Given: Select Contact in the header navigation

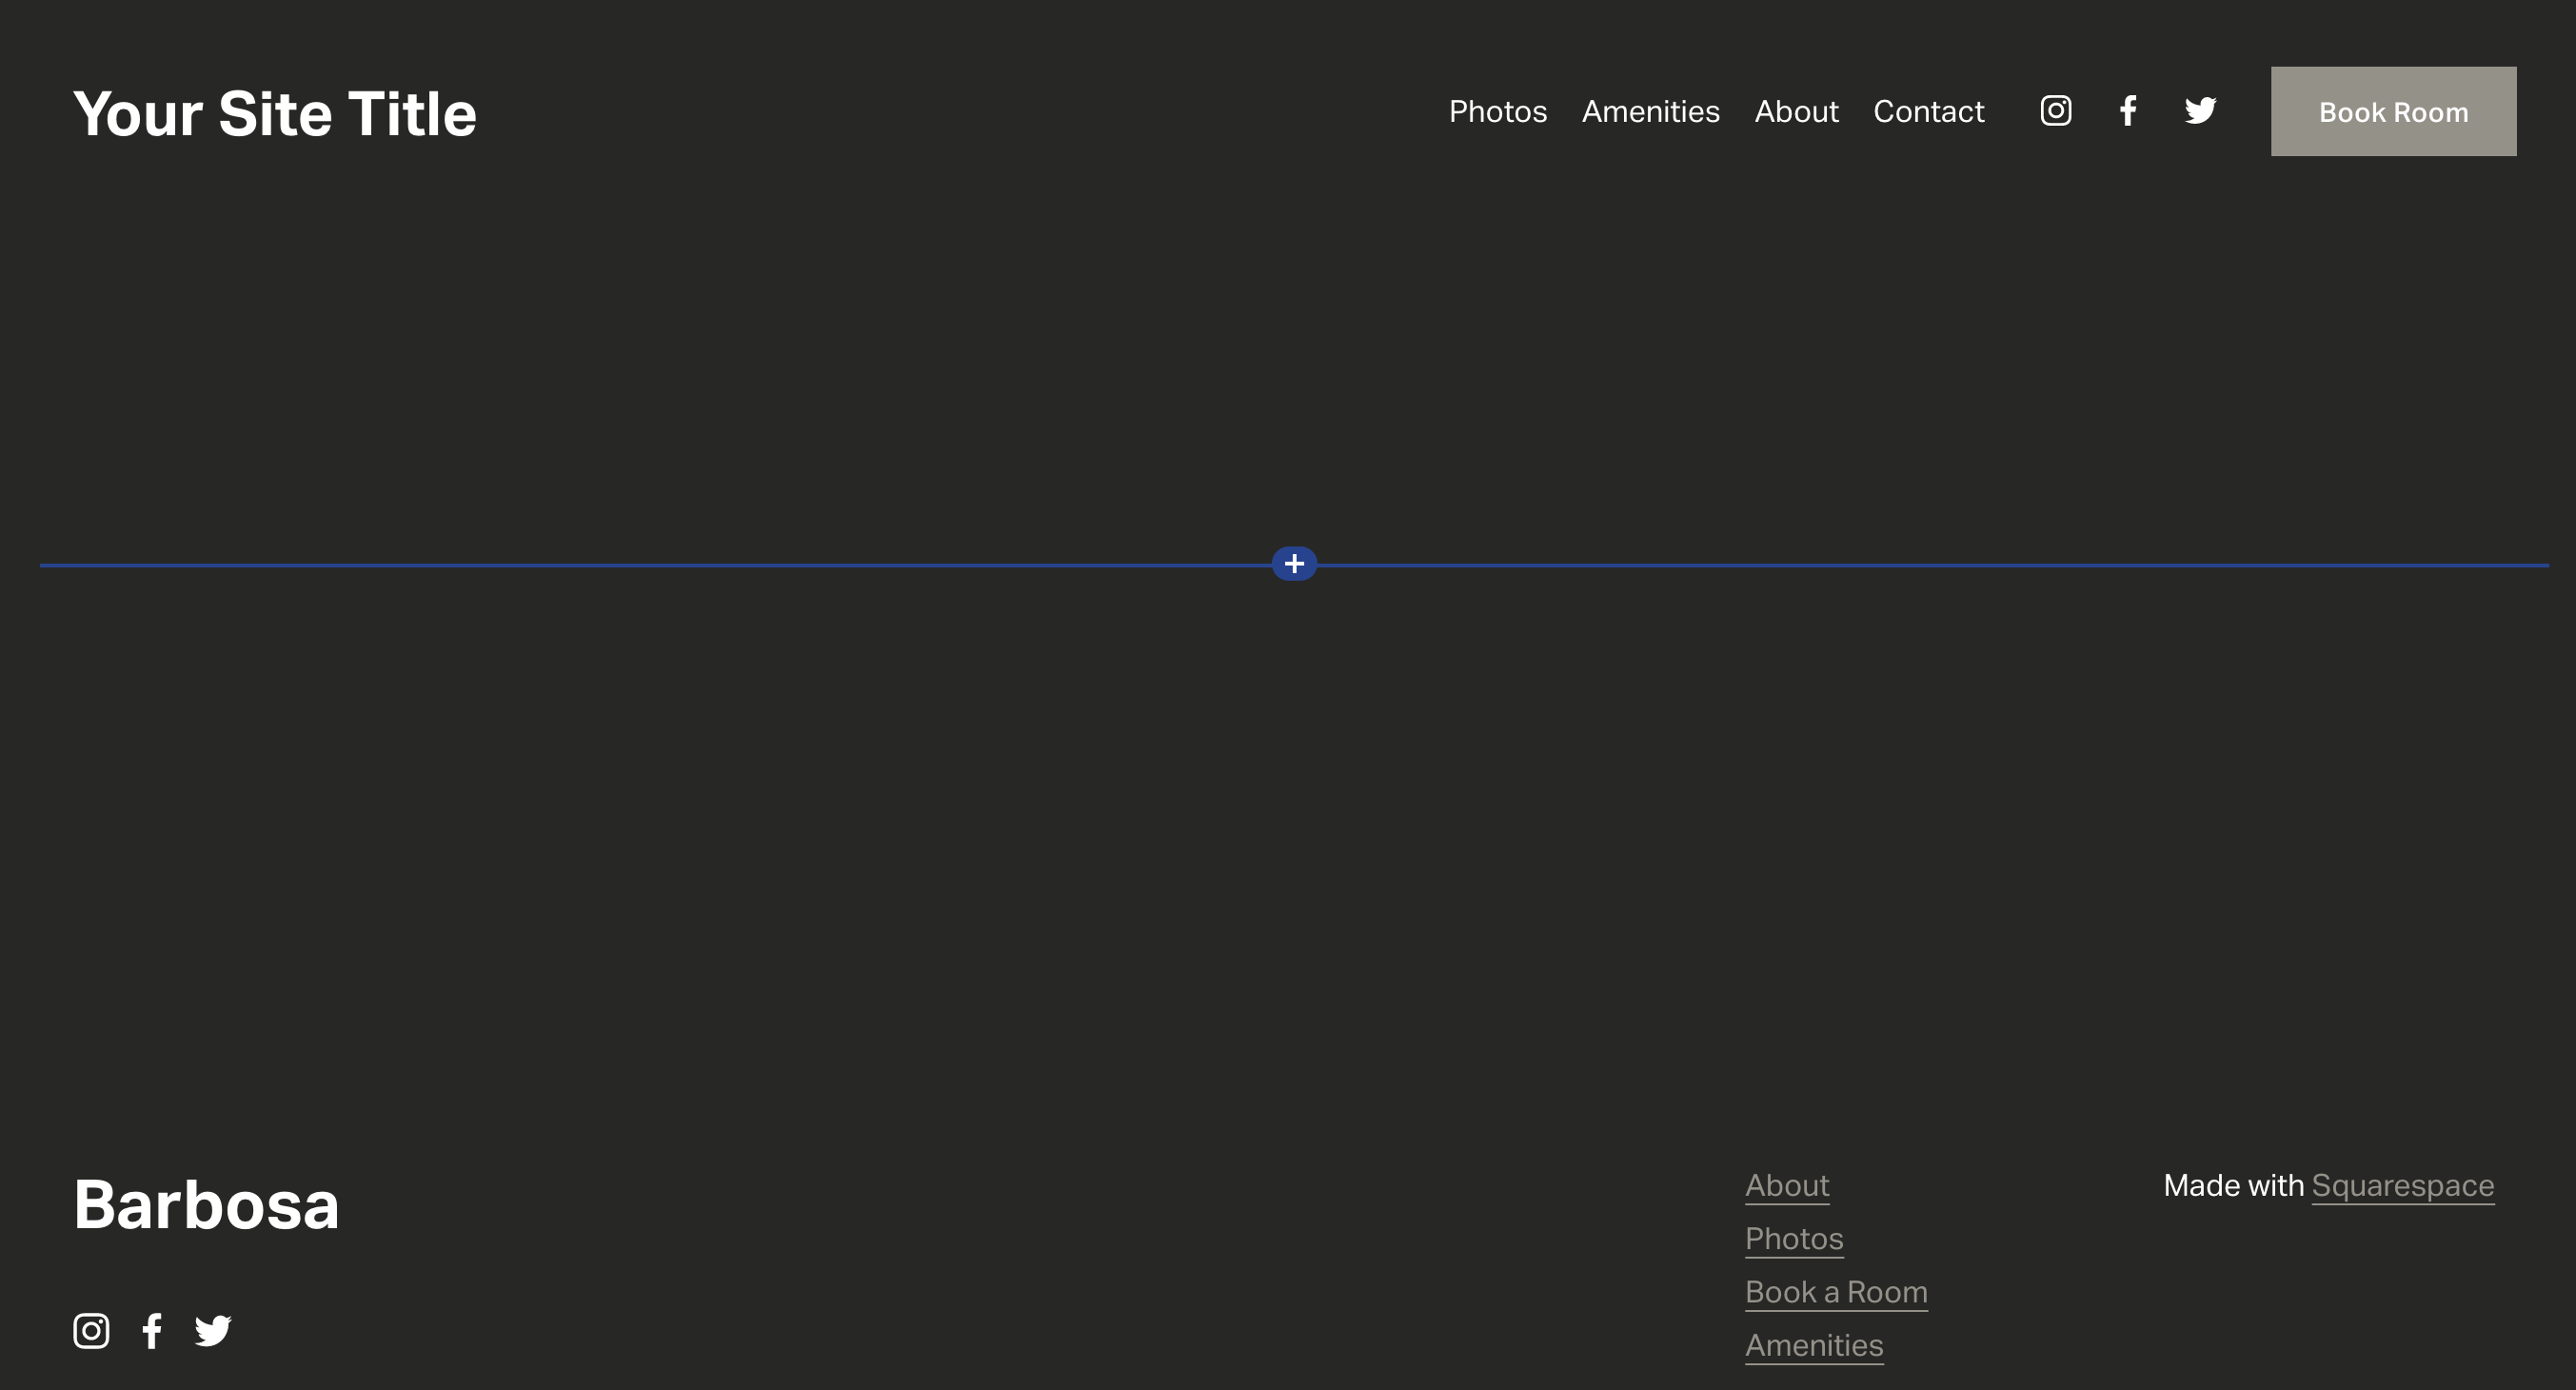Looking at the screenshot, I should click(x=1928, y=111).
